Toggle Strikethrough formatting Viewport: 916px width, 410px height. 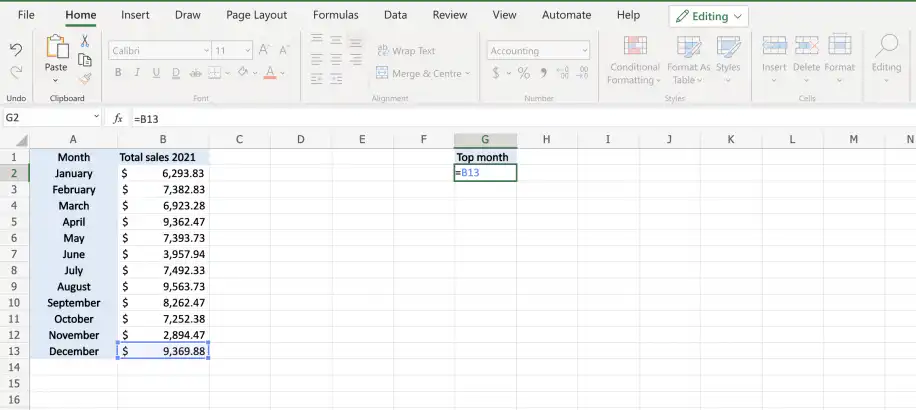[196, 73]
